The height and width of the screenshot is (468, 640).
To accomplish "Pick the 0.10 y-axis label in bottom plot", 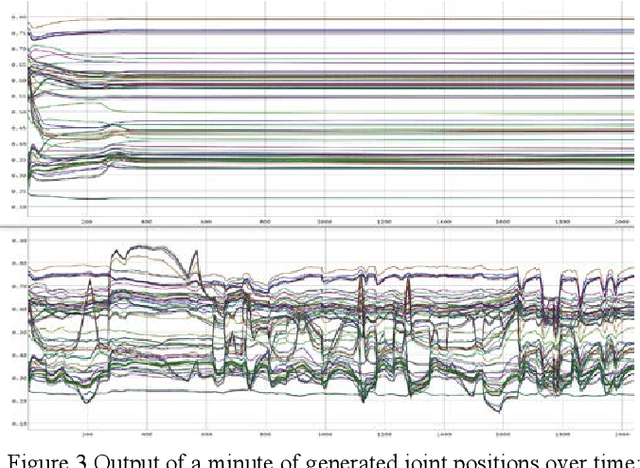I will point(19,424).
